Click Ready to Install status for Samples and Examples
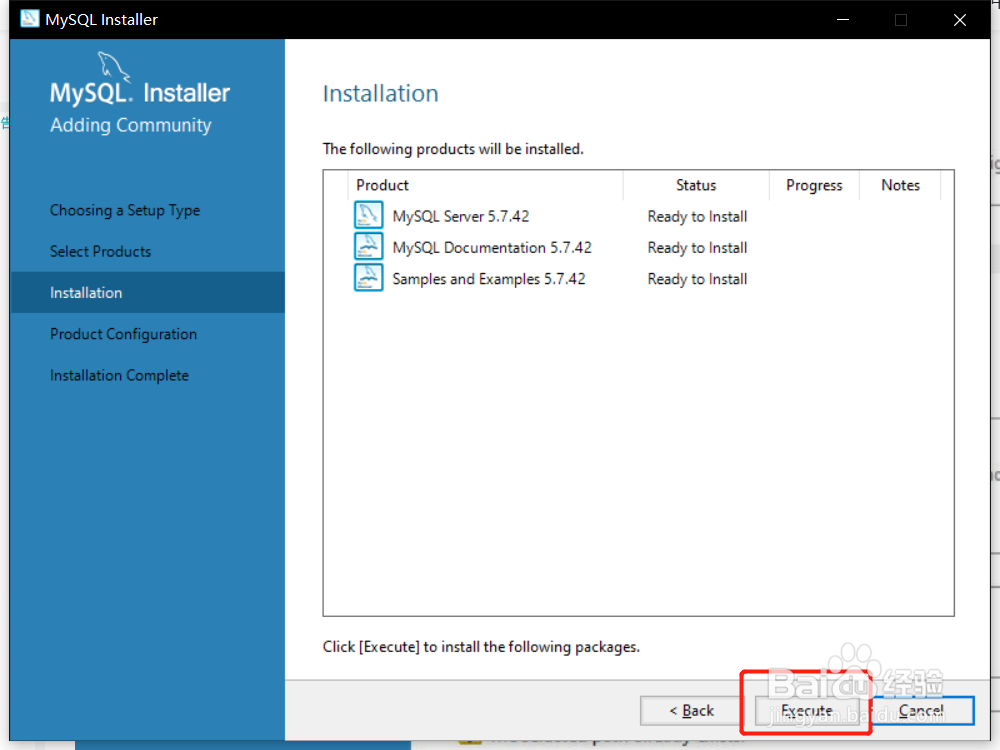Image resolution: width=1000 pixels, height=750 pixels. tap(697, 279)
